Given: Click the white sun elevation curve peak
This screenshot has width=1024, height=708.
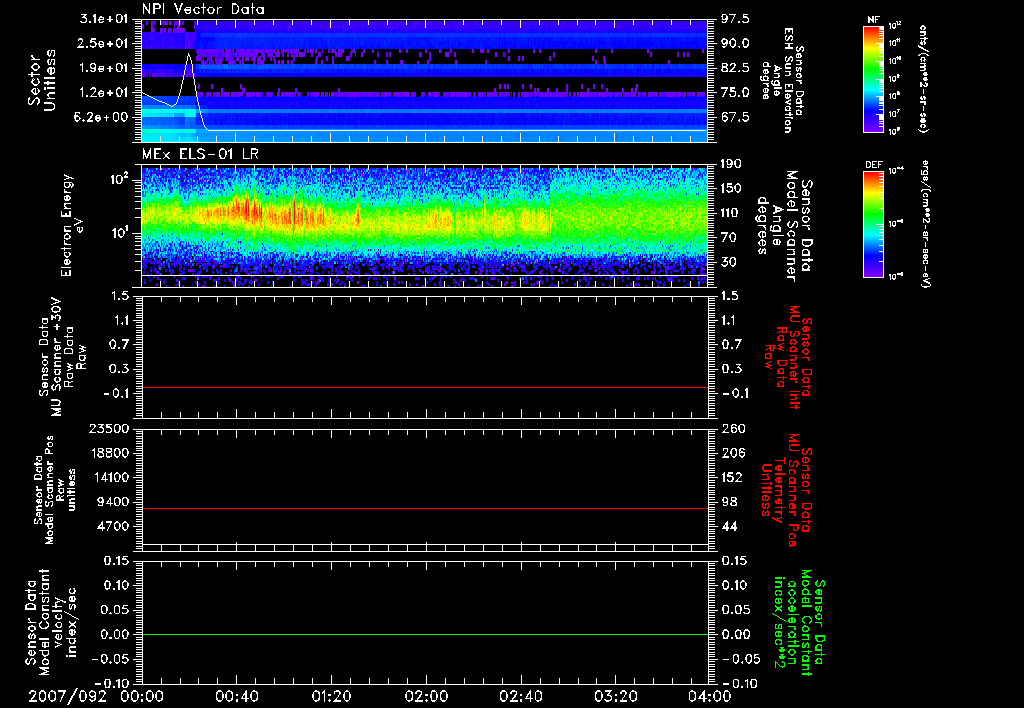Looking at the screenshot, I should [188, 55].
